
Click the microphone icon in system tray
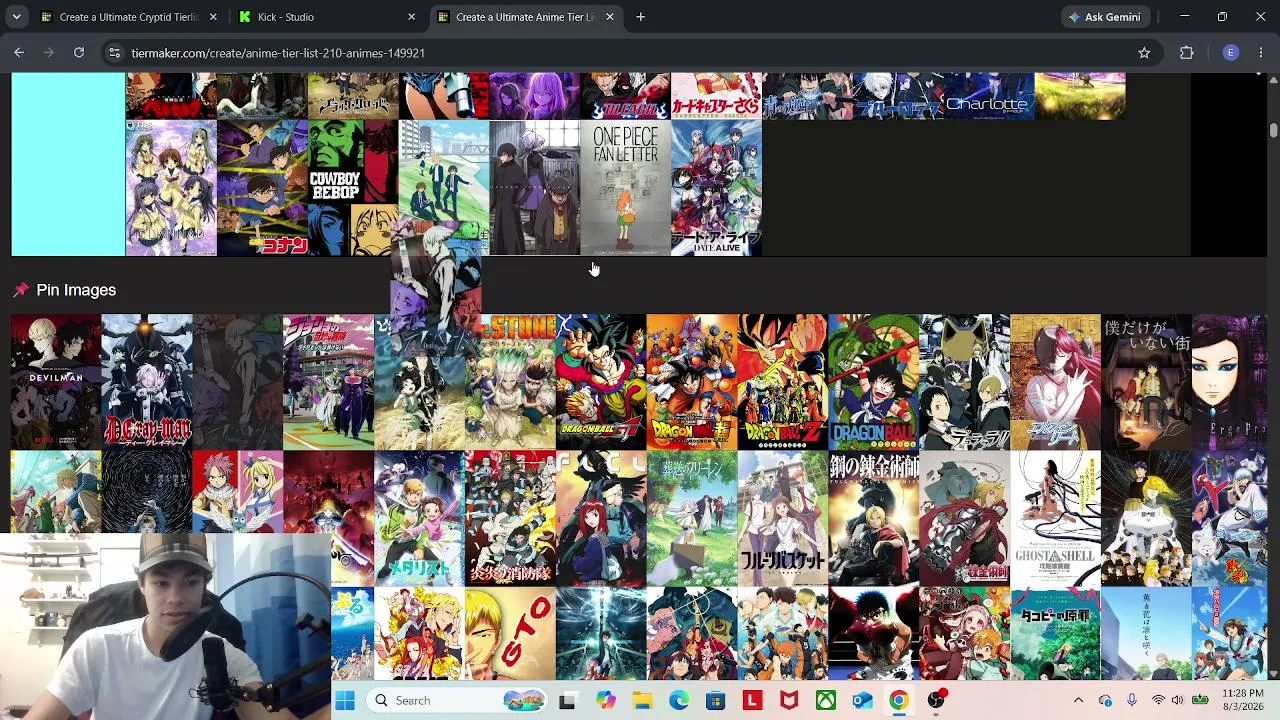1131,701
